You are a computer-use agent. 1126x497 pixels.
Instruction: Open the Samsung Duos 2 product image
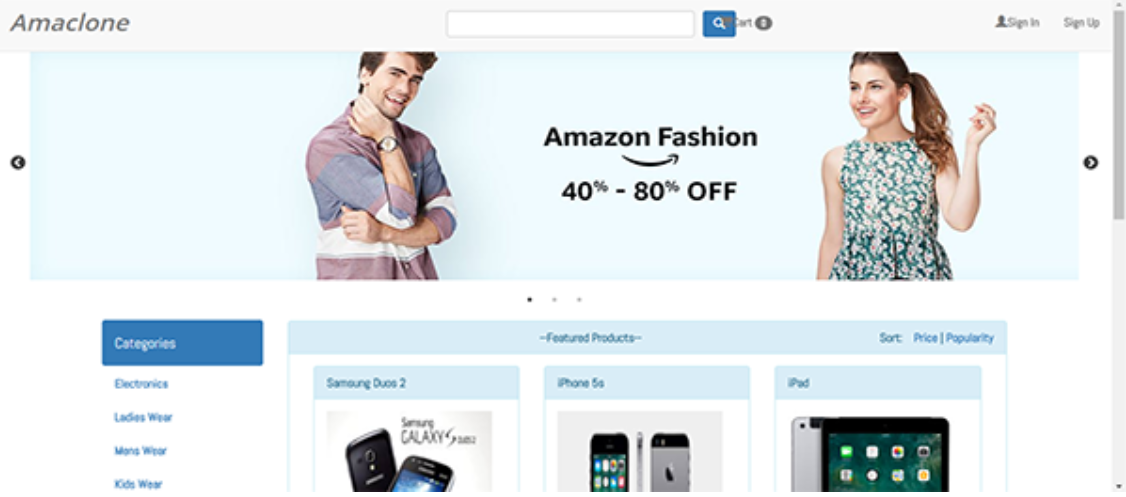tap(409, 452)
